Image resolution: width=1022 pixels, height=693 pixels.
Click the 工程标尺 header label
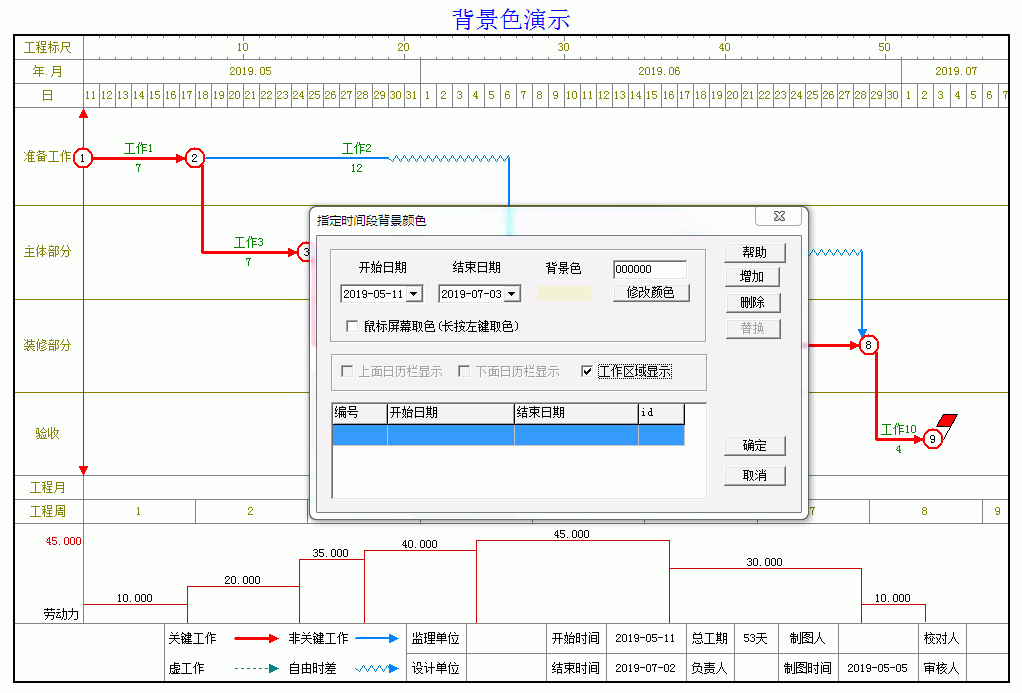pyautogui.click(x=48, y=48)
